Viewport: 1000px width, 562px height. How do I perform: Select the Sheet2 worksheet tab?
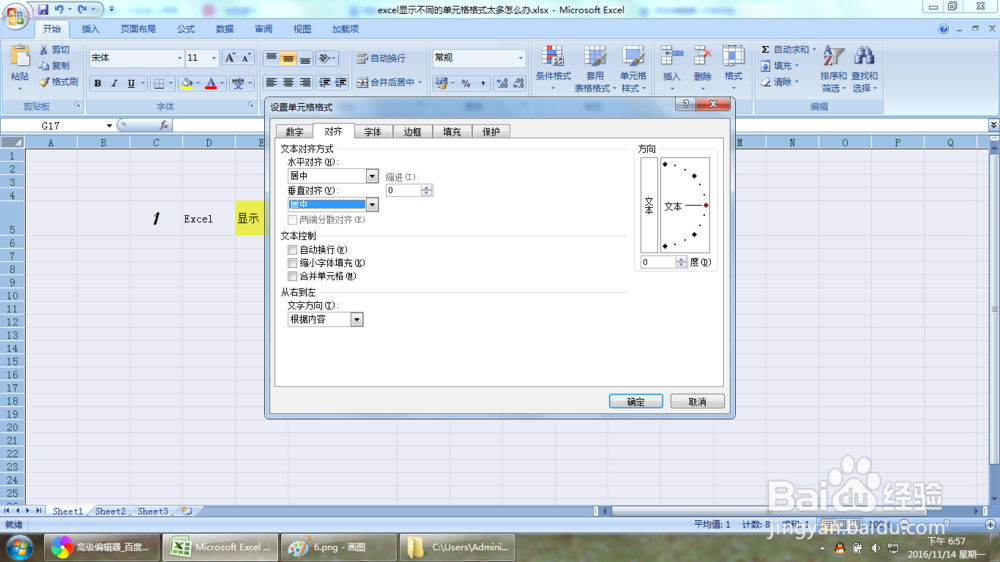[110, 511]
